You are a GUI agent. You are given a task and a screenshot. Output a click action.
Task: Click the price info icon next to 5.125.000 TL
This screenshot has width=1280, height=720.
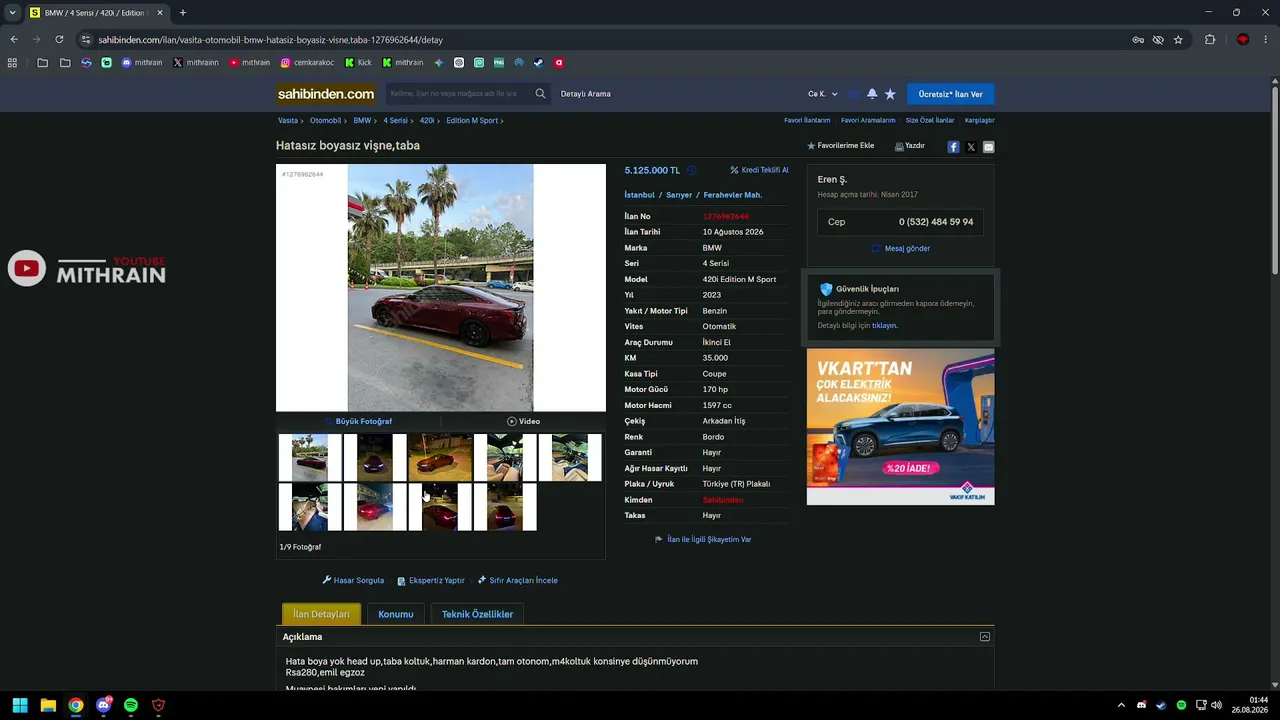[x=691, y=171]
